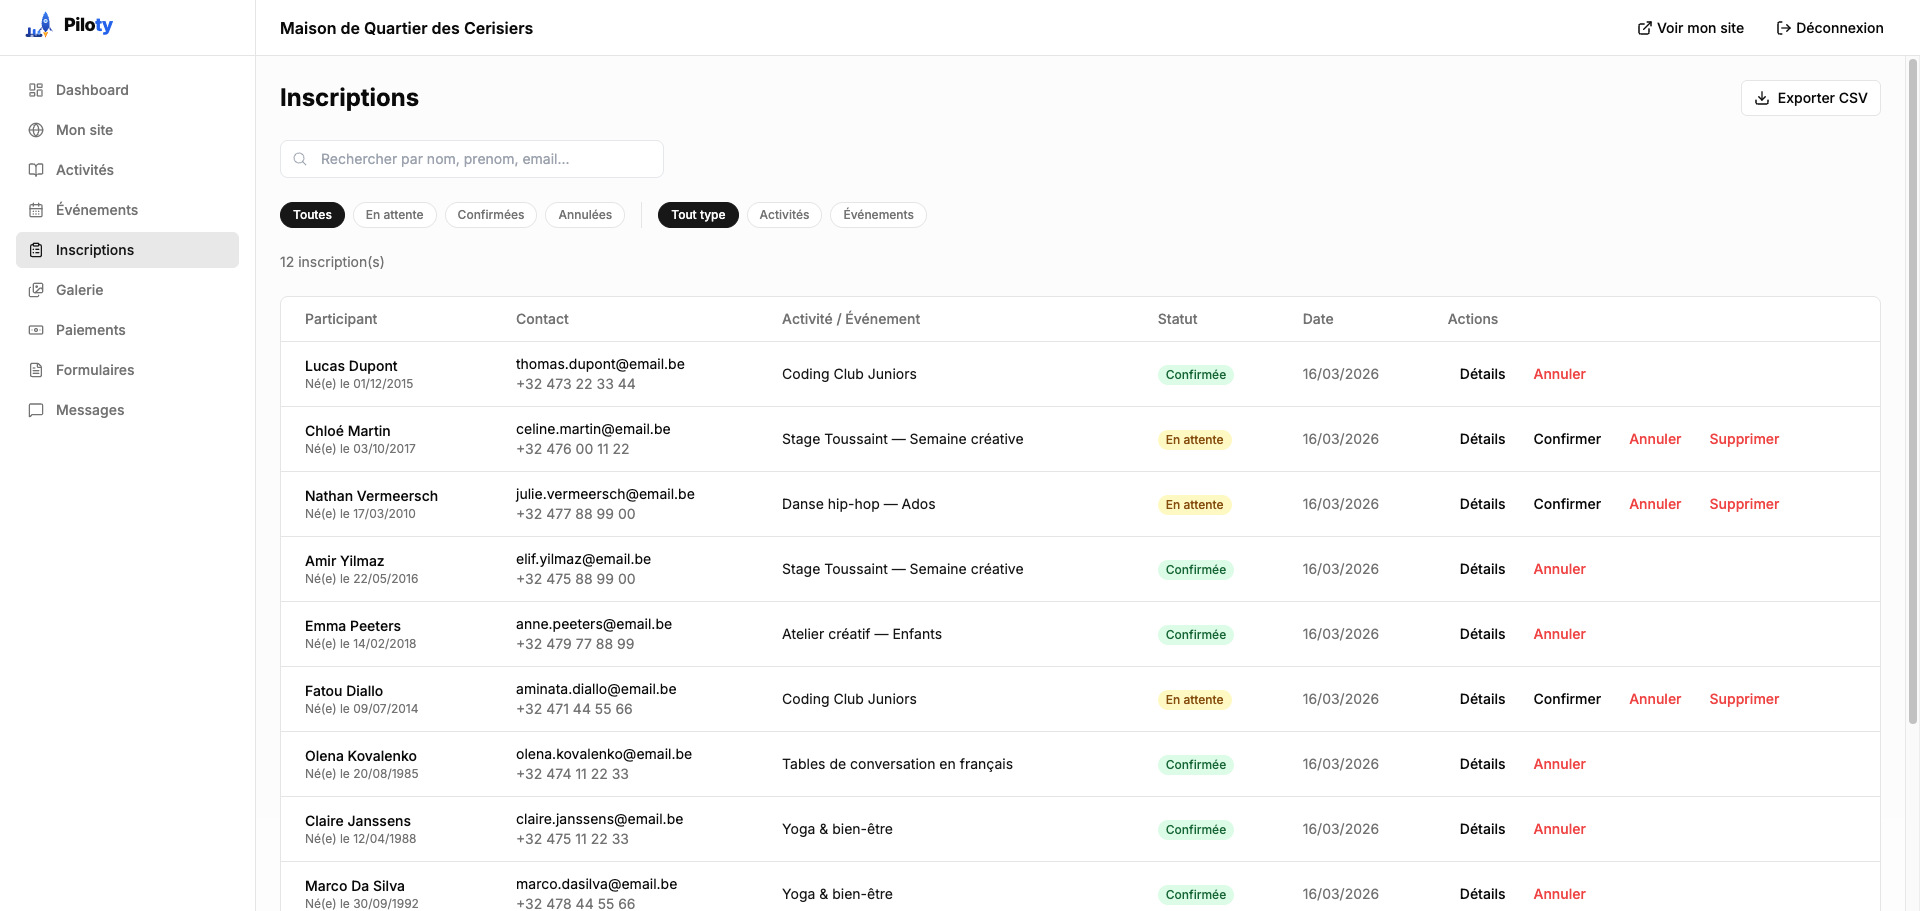The width and height of the screenshot is (1920, 911).
Task: Click the globe icon for Mon site
Action: pos(36,130)
